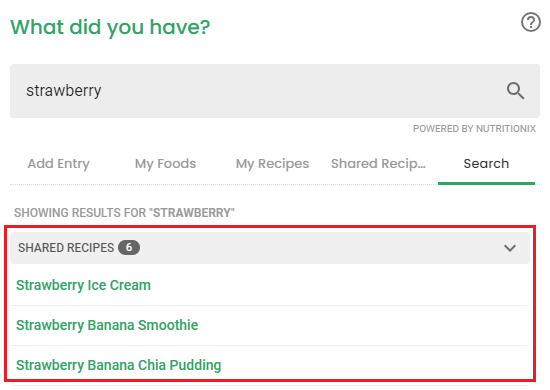Pick the Strawberry Banana Chia Pudding result

pyautogui.click(x=119, y=365)
